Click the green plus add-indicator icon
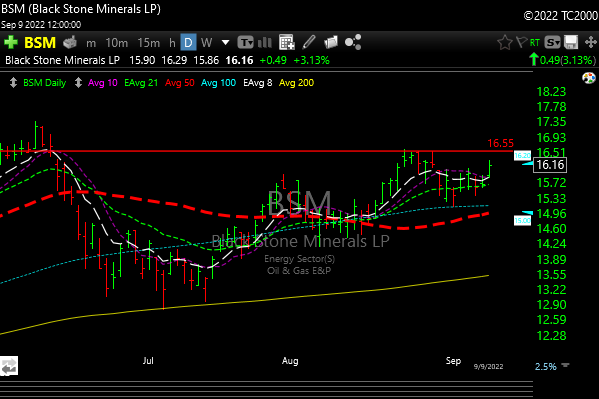Image resolution: width=599 pixels, height=399 pixels. (x=11, y=42)
